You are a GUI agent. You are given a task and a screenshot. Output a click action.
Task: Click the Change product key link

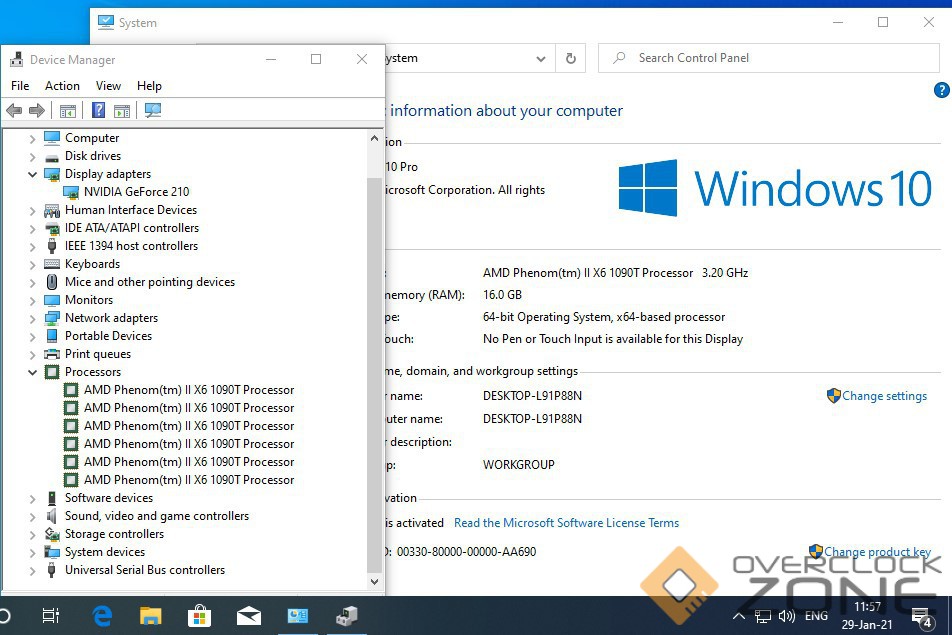pos(877,552)
